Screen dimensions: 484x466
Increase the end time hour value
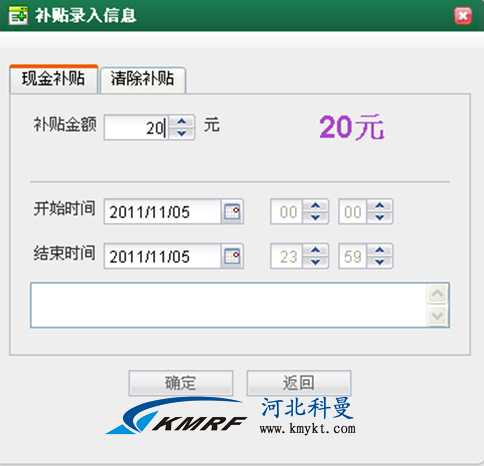pos(315,251)
